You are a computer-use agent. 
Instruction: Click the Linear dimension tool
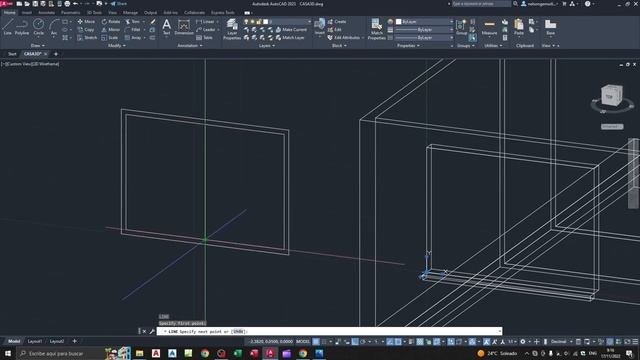coord(205,21)
